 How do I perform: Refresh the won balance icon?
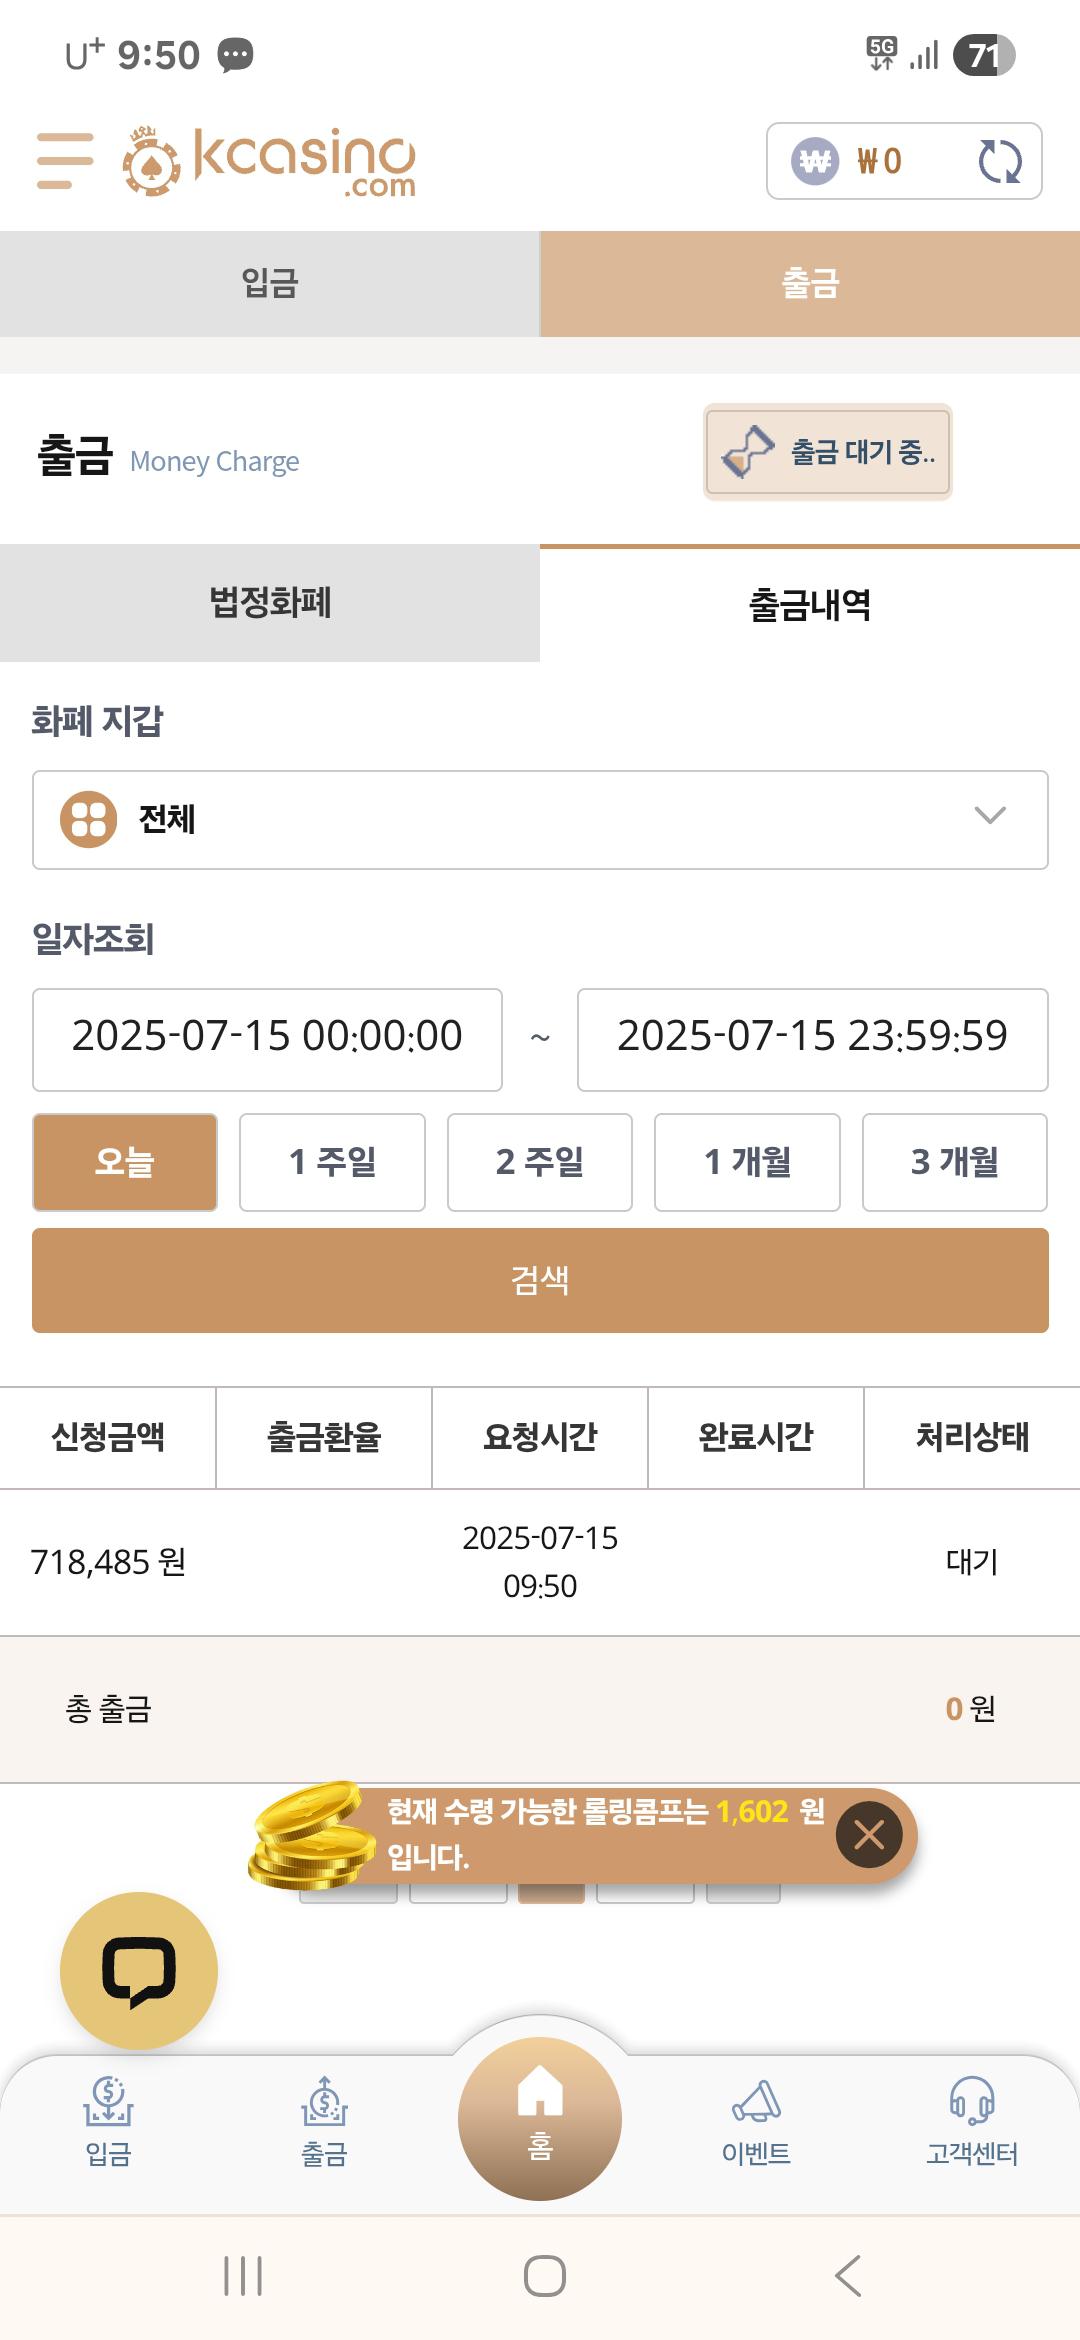[x=999, y=161]
